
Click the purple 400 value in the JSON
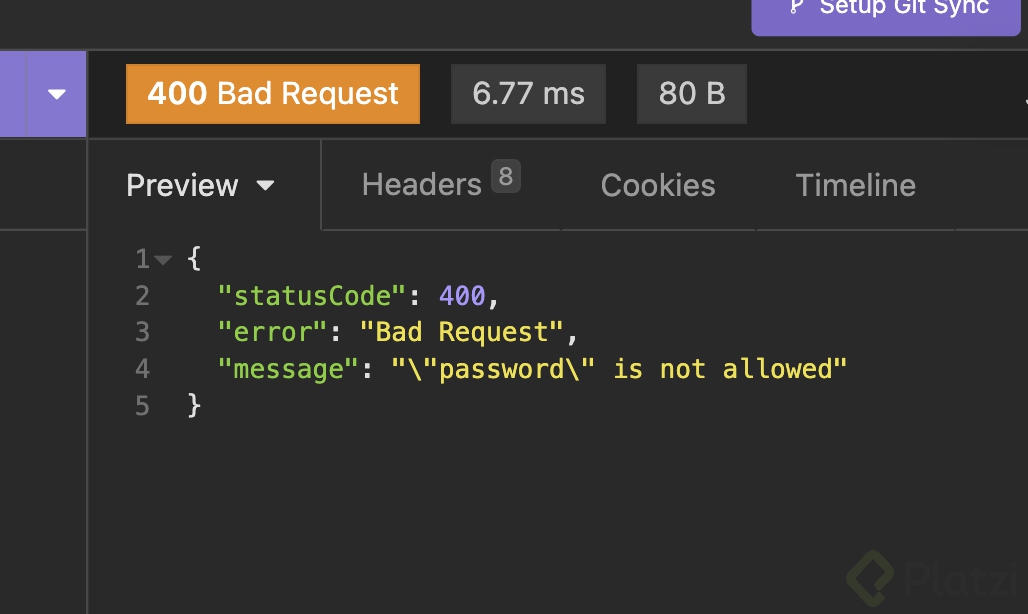tap(461, 296)
